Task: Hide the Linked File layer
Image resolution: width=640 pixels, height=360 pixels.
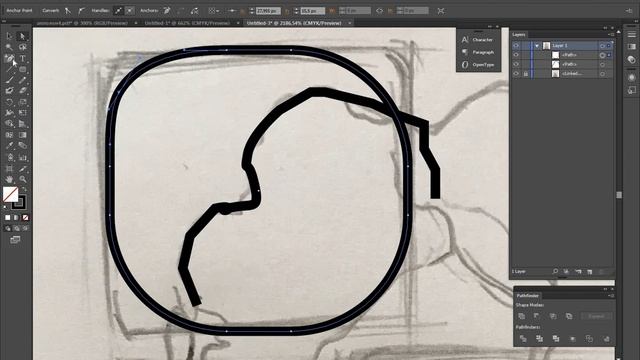Action: pyautogui.click(x=516, y=73)
